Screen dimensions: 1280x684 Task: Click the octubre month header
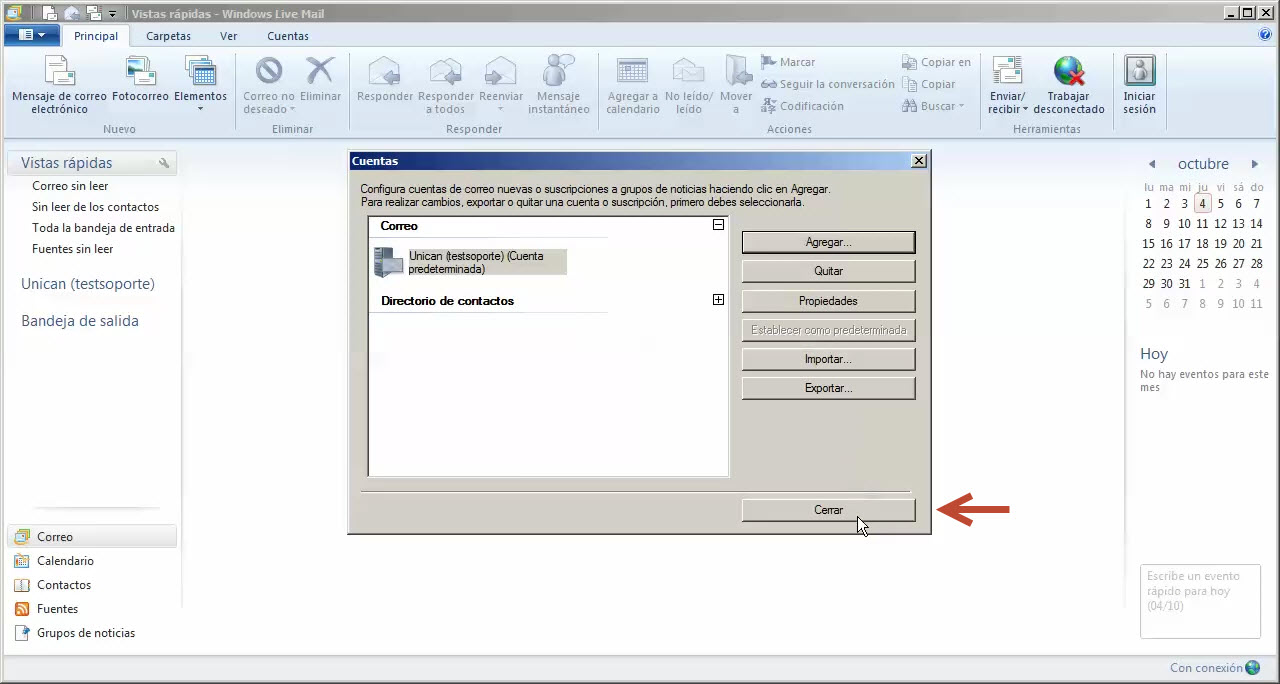1203,164
